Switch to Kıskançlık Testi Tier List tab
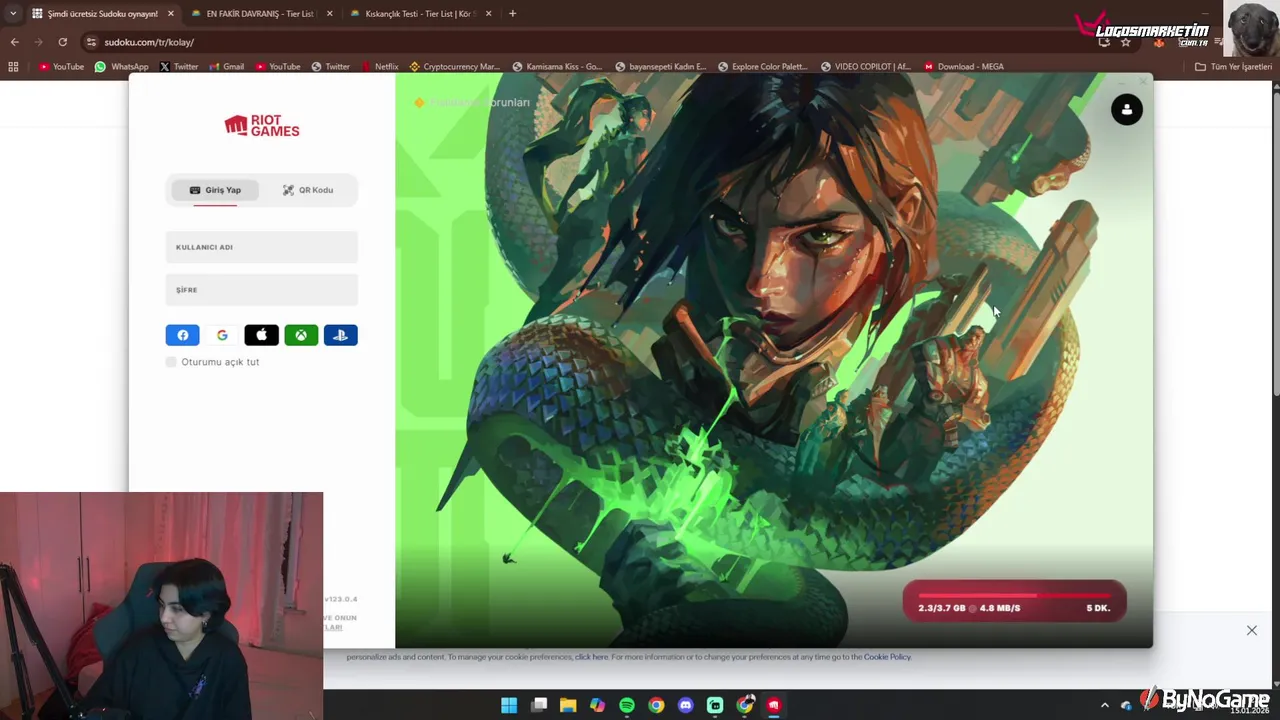The height and width of the screenshot is (720, 1280). [x=418, y=14]
